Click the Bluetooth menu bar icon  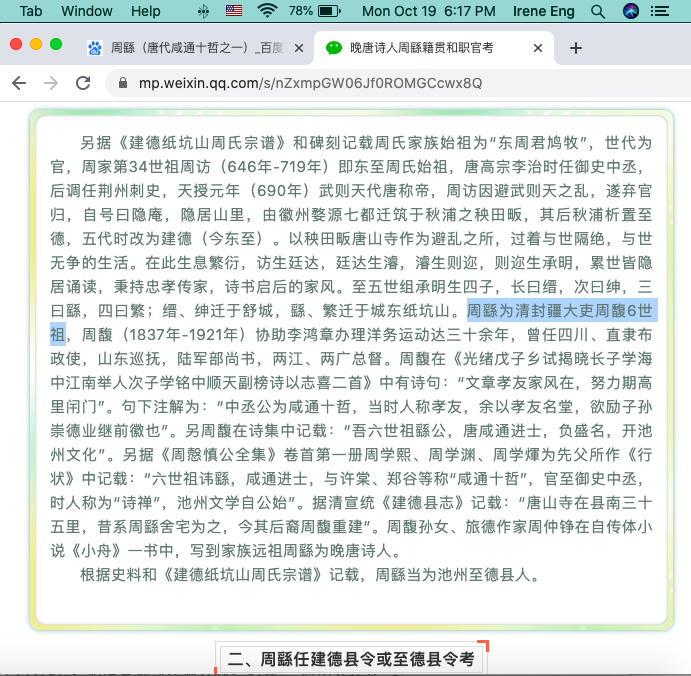tap(203, 11)
